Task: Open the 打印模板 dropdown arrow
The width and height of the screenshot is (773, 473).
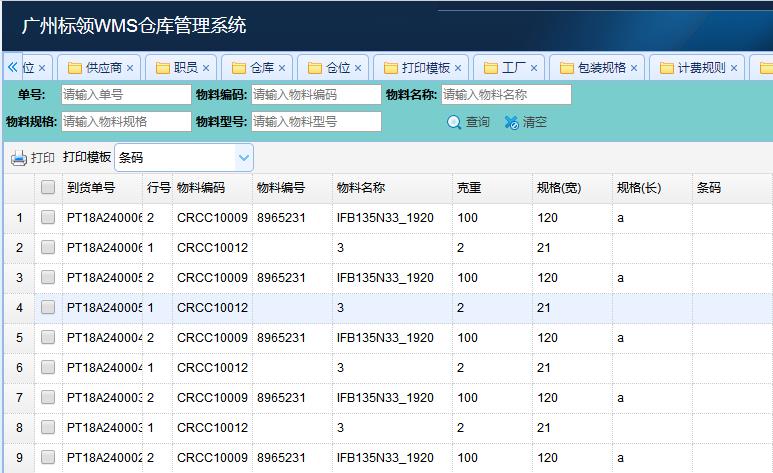Action: [x=244, y=158]
